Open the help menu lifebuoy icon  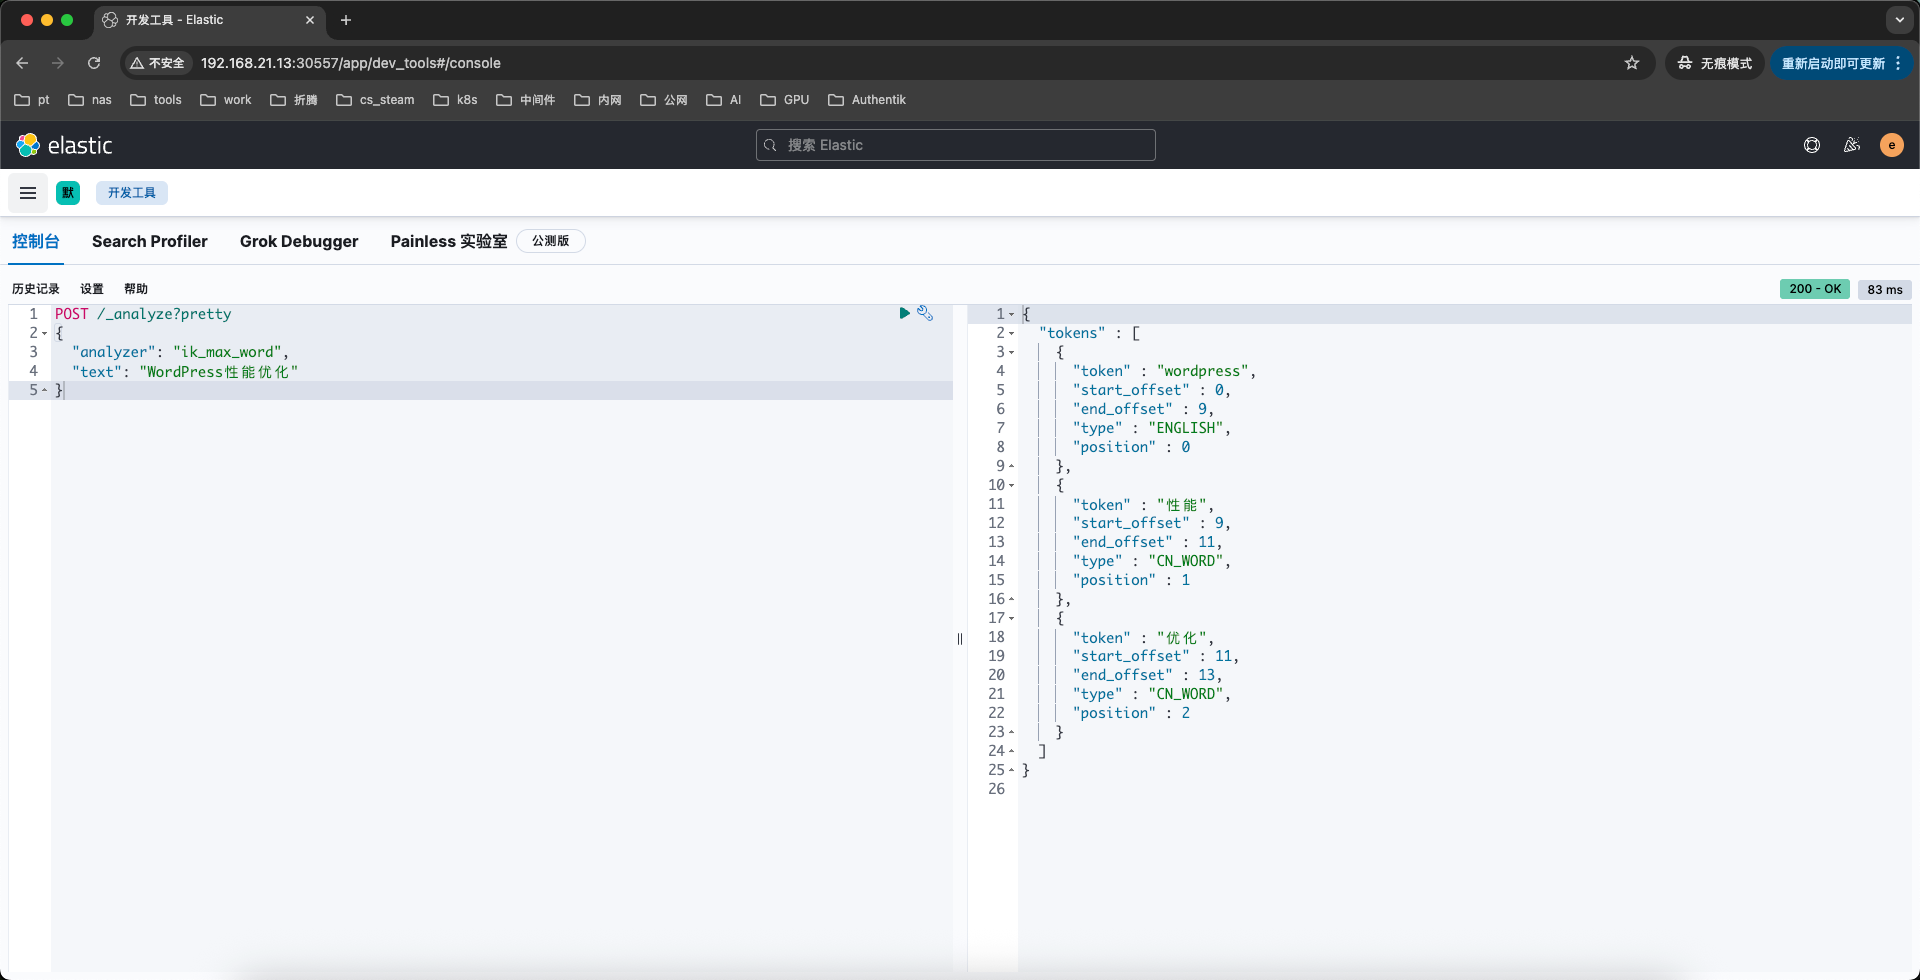(x=1811, y=145)
